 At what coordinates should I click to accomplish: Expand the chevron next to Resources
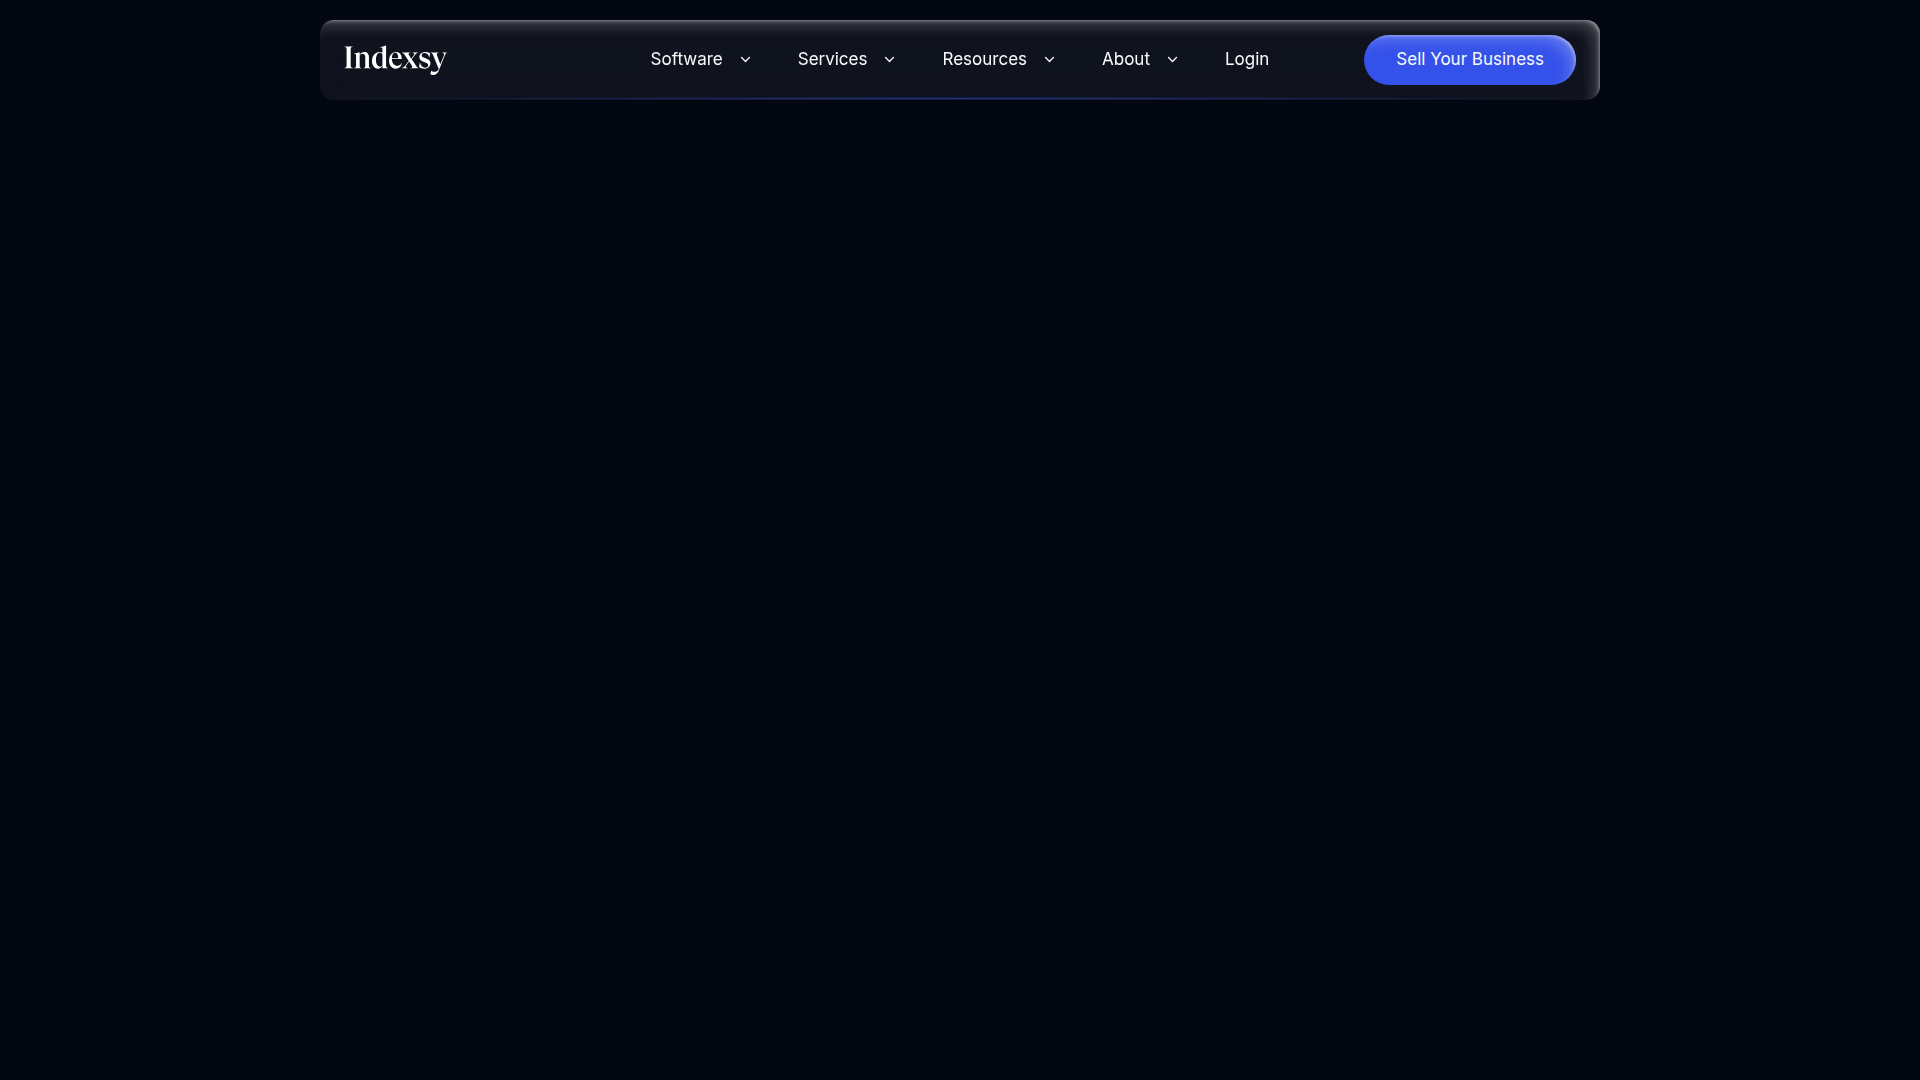coord(1049,60)
